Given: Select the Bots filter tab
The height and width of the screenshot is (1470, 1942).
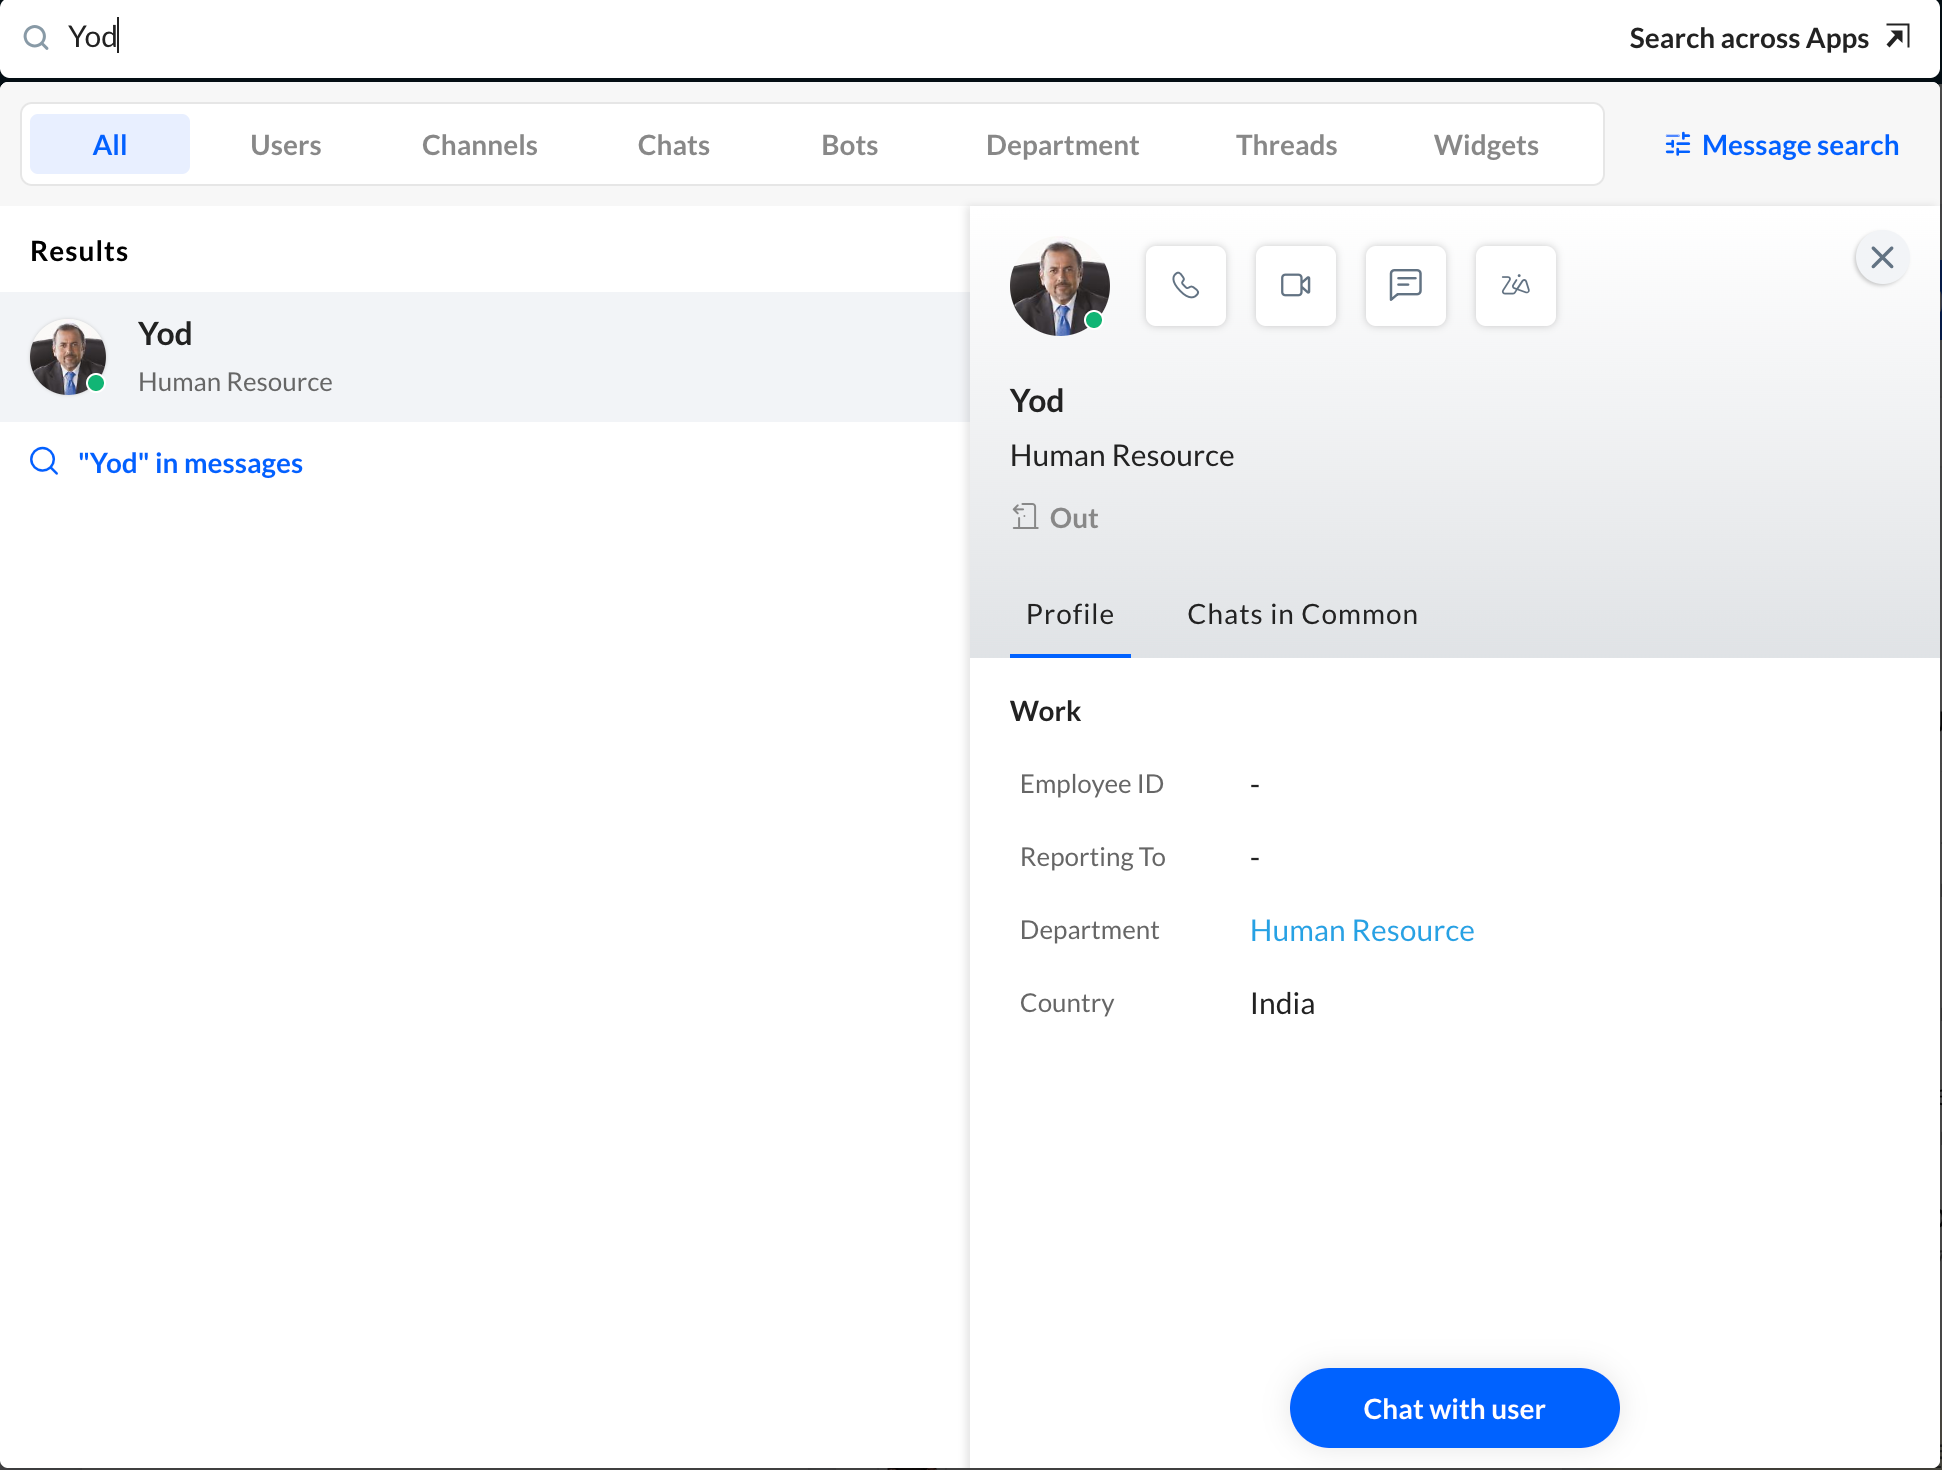Looking at the screenshot, I should click(849, 145).
